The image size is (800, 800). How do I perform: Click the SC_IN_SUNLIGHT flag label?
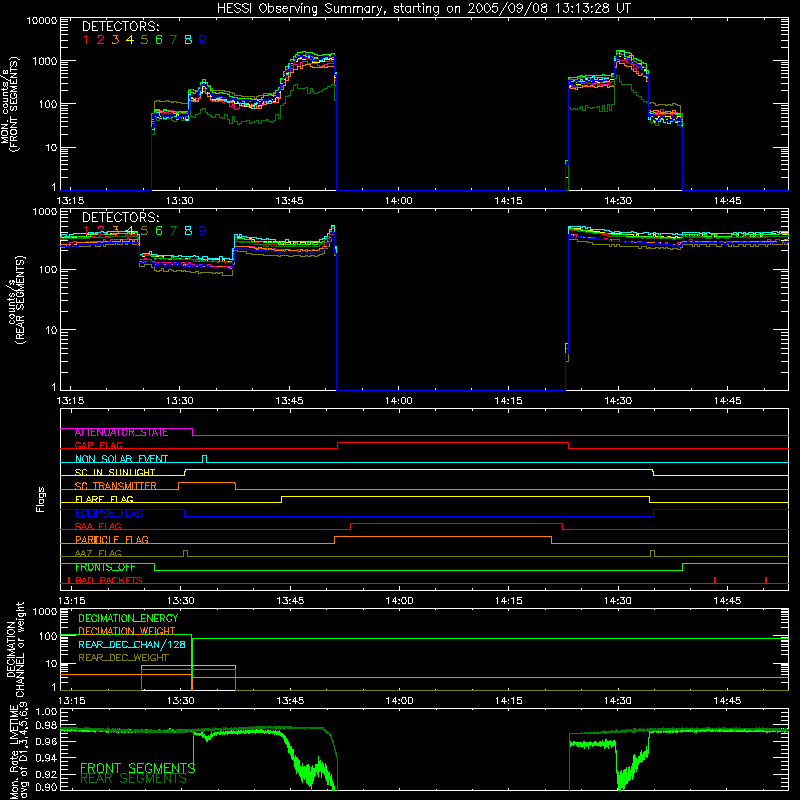click(x=115, y=472)
